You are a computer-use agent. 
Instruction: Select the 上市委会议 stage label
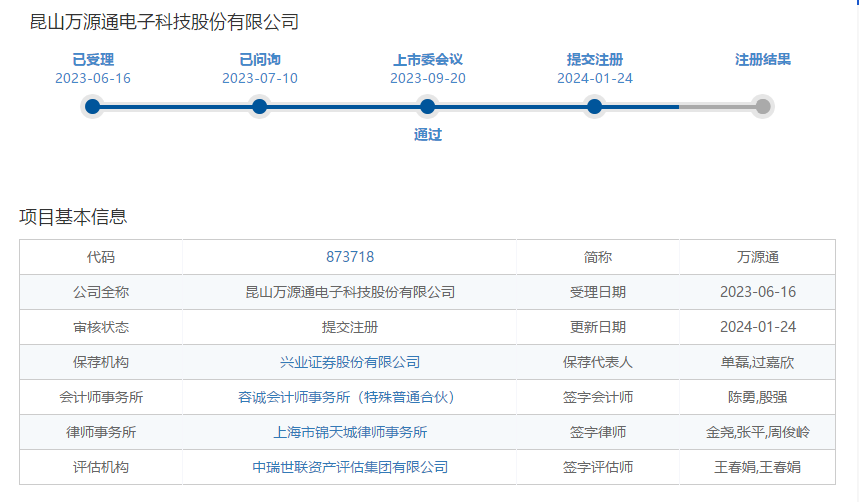click(428, 60)
